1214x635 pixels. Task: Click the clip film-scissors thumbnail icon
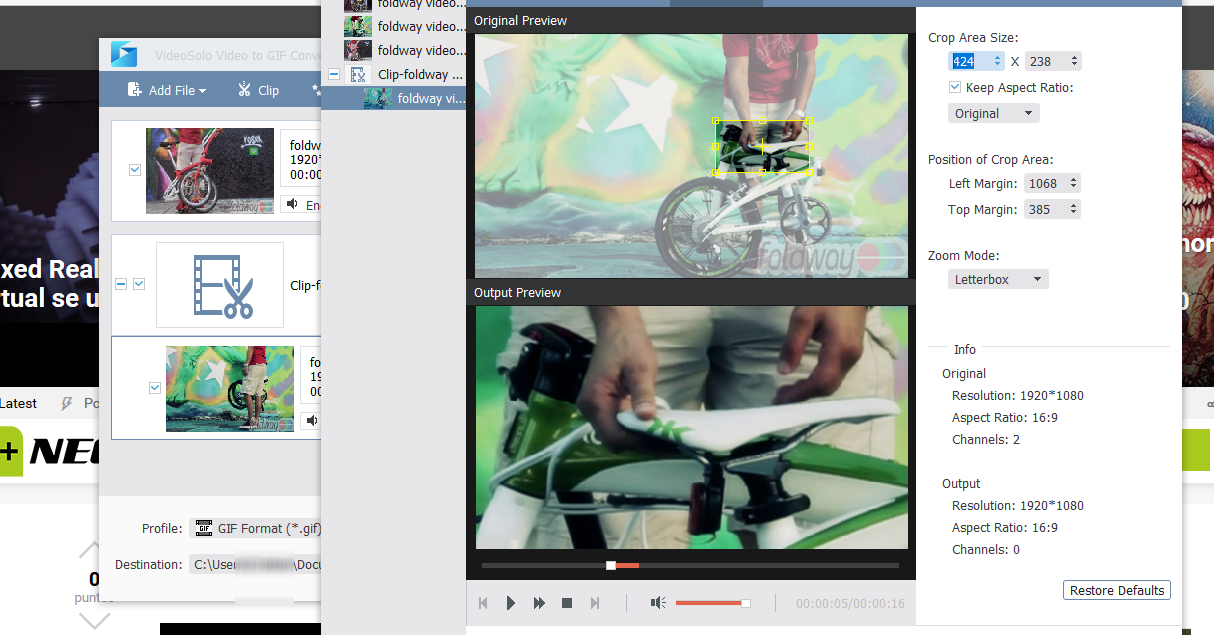(x=220, y=285)
